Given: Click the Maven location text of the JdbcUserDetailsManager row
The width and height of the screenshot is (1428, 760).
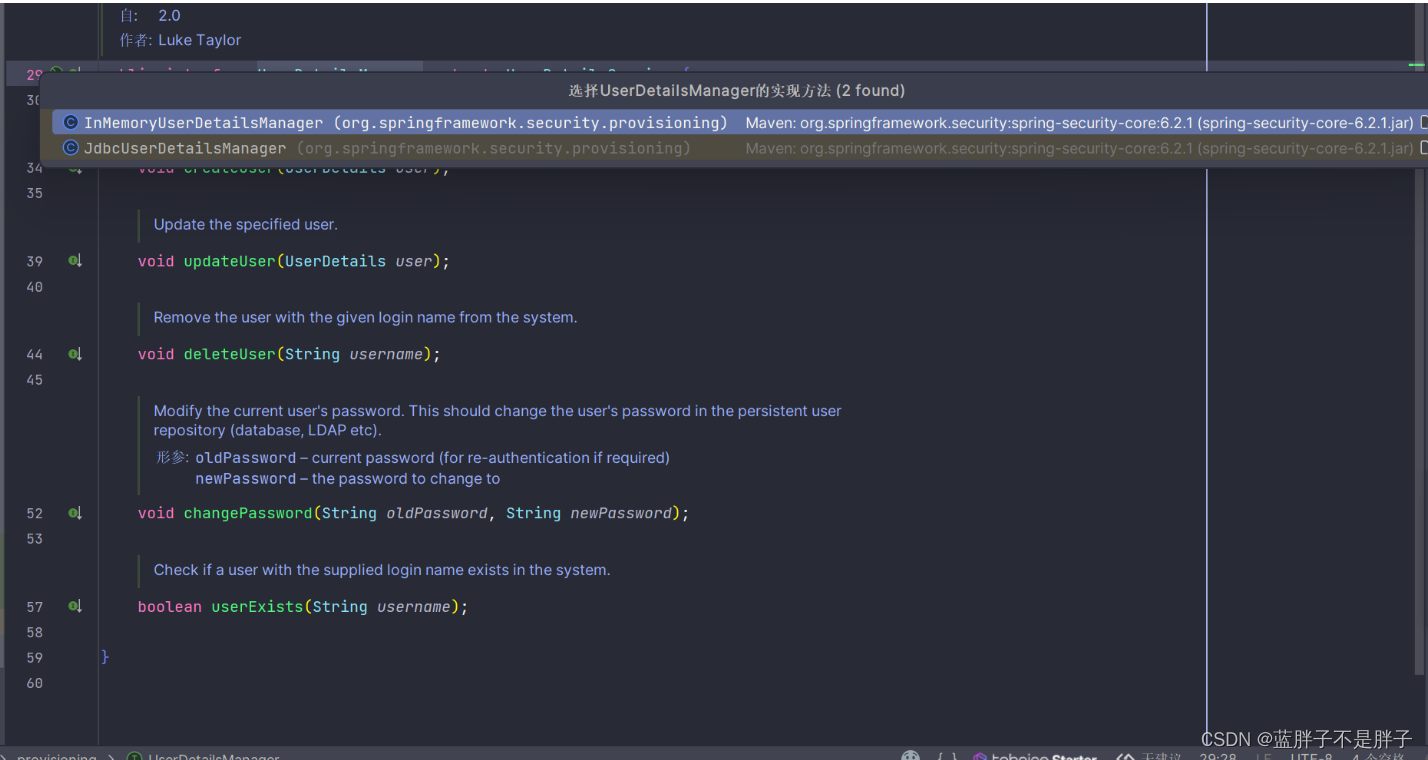Looking at the screenshot, I should point(1079,148).
